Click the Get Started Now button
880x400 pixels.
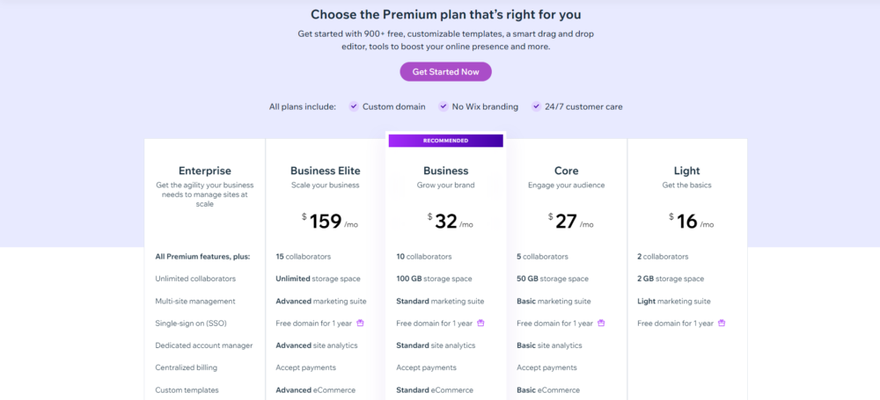pyautogui.click(x=446, y=72)
